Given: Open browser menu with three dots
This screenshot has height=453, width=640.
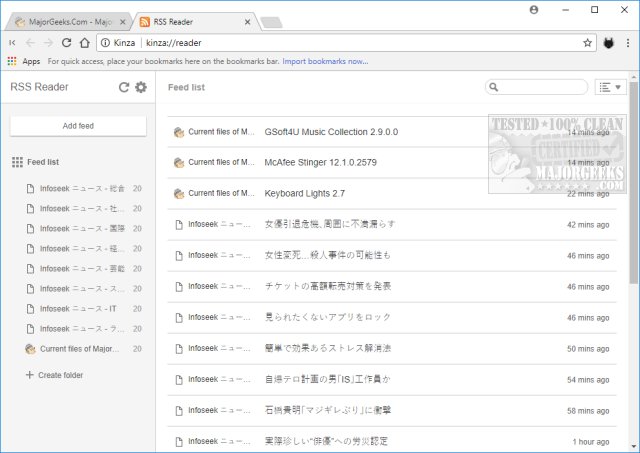Looking at the screenshot, I should (629, 42).
